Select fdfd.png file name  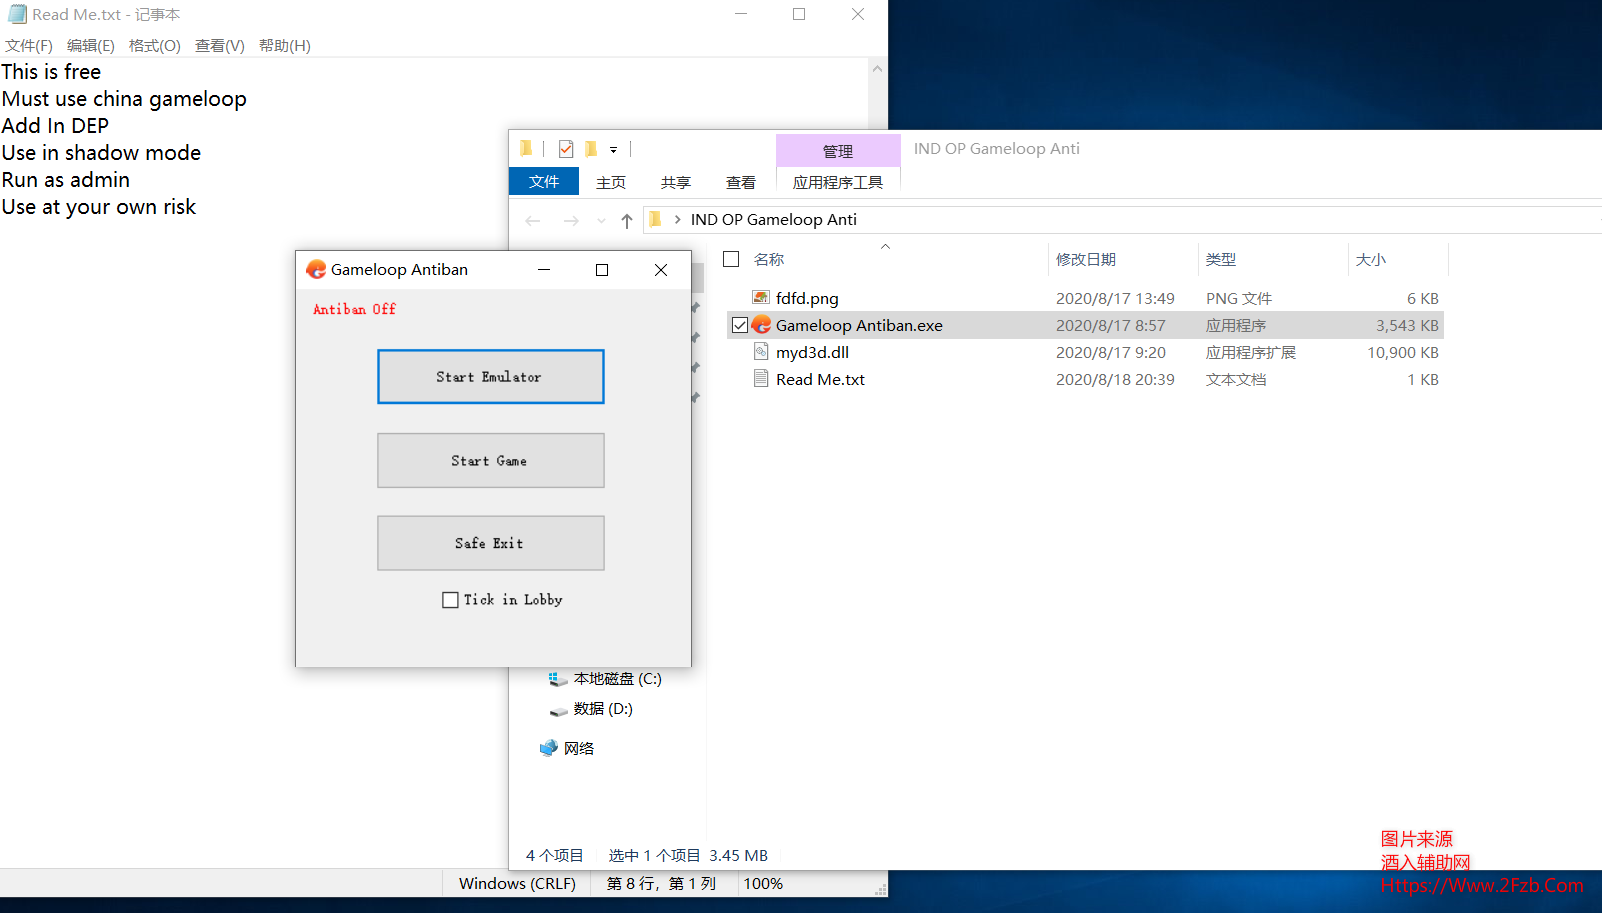point(807,298)
